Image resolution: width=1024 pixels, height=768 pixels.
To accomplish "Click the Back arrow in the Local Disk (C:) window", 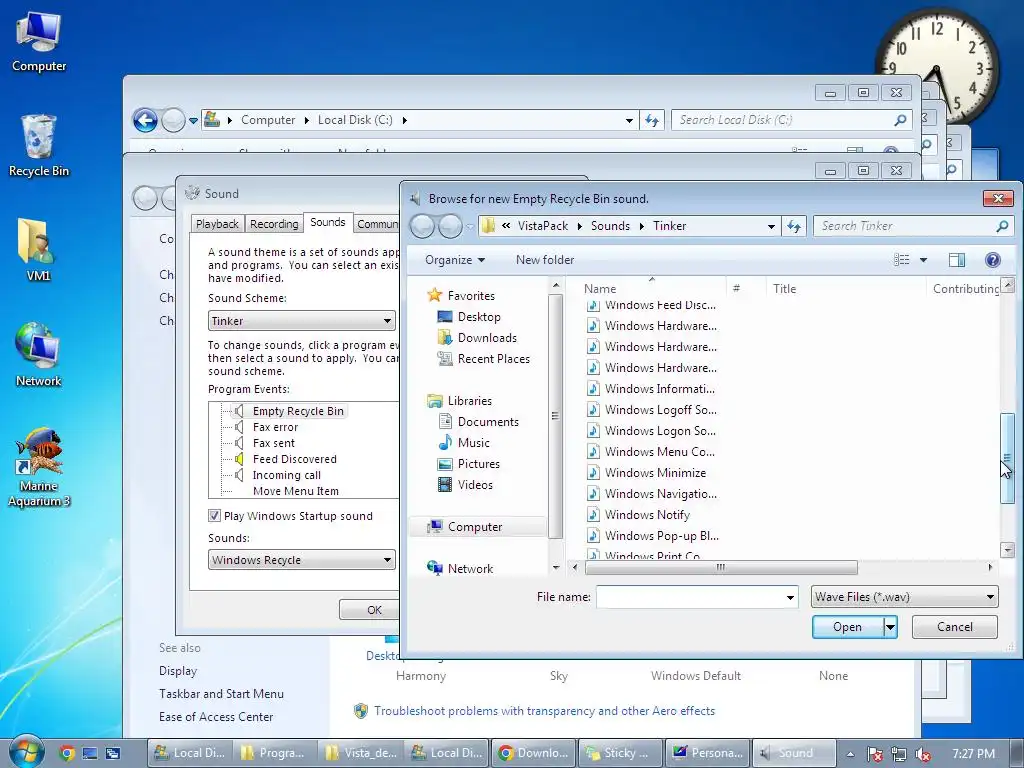I will click(145, 120).
